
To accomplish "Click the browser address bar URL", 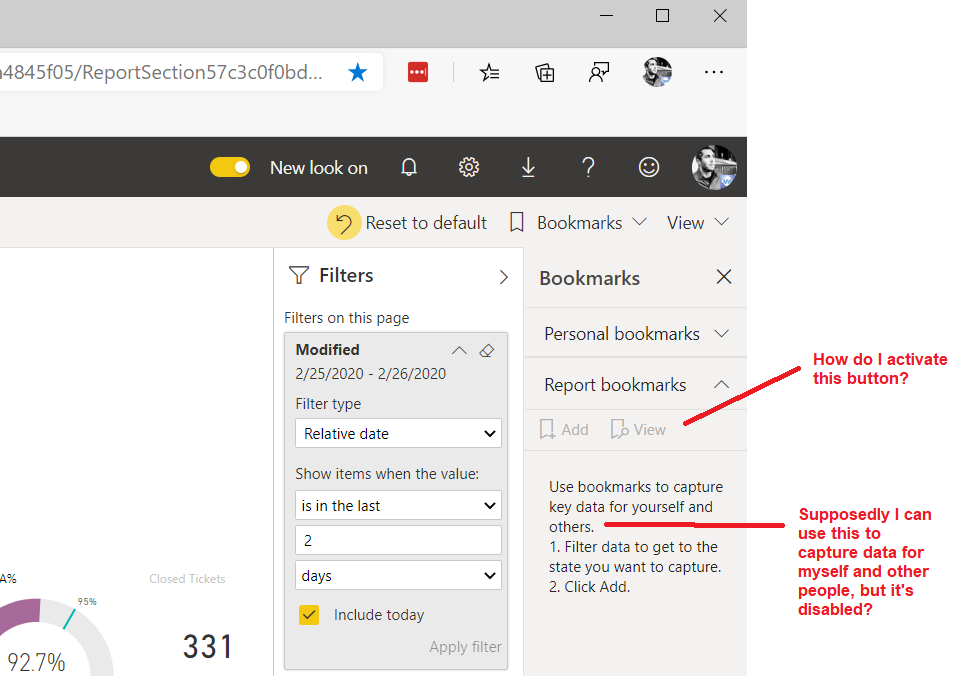I will 161,72.
